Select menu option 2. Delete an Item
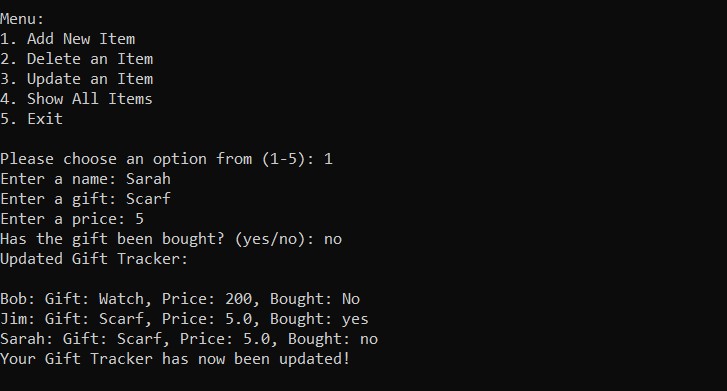727x391 pixels. pyautogui.click(x=77, y=59)
